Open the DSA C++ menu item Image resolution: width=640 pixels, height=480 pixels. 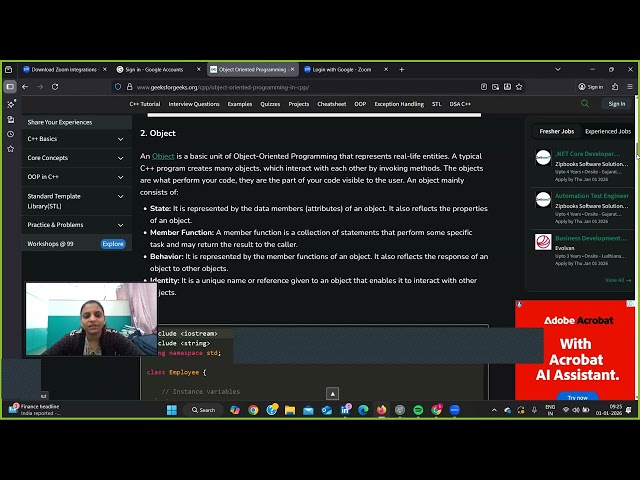[460, 104]
